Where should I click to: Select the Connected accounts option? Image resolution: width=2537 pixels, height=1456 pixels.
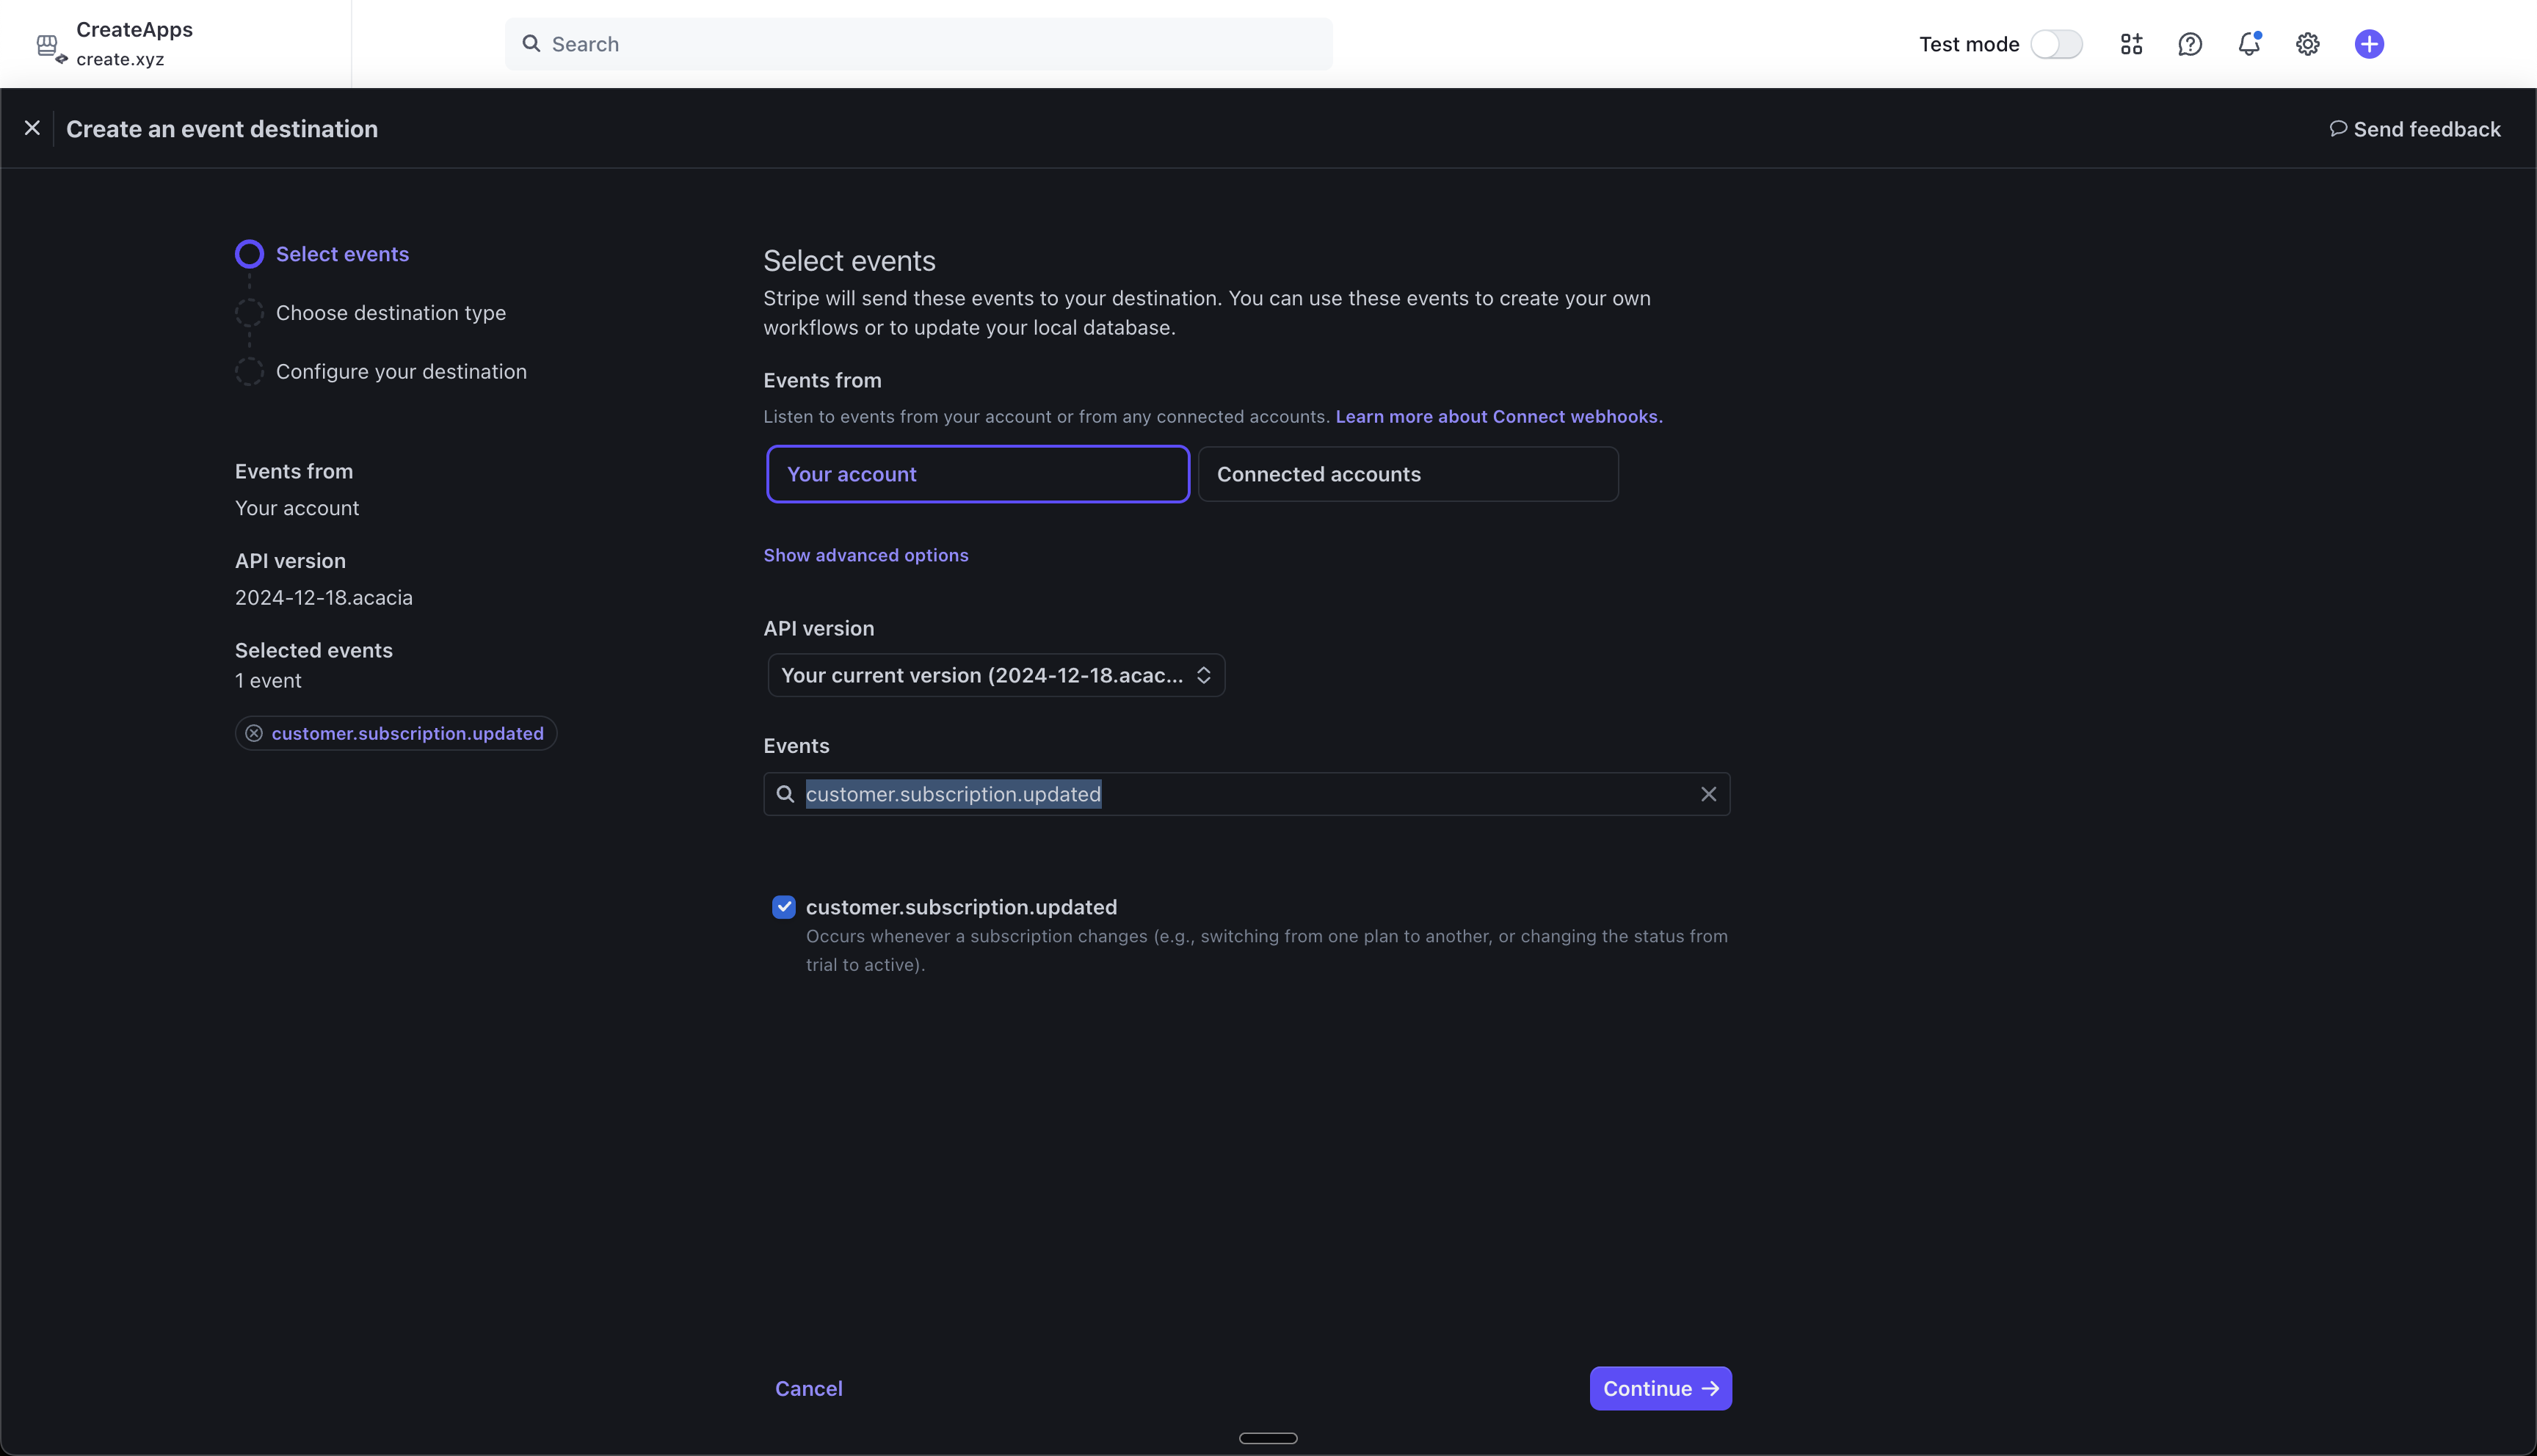[1407, 474]
